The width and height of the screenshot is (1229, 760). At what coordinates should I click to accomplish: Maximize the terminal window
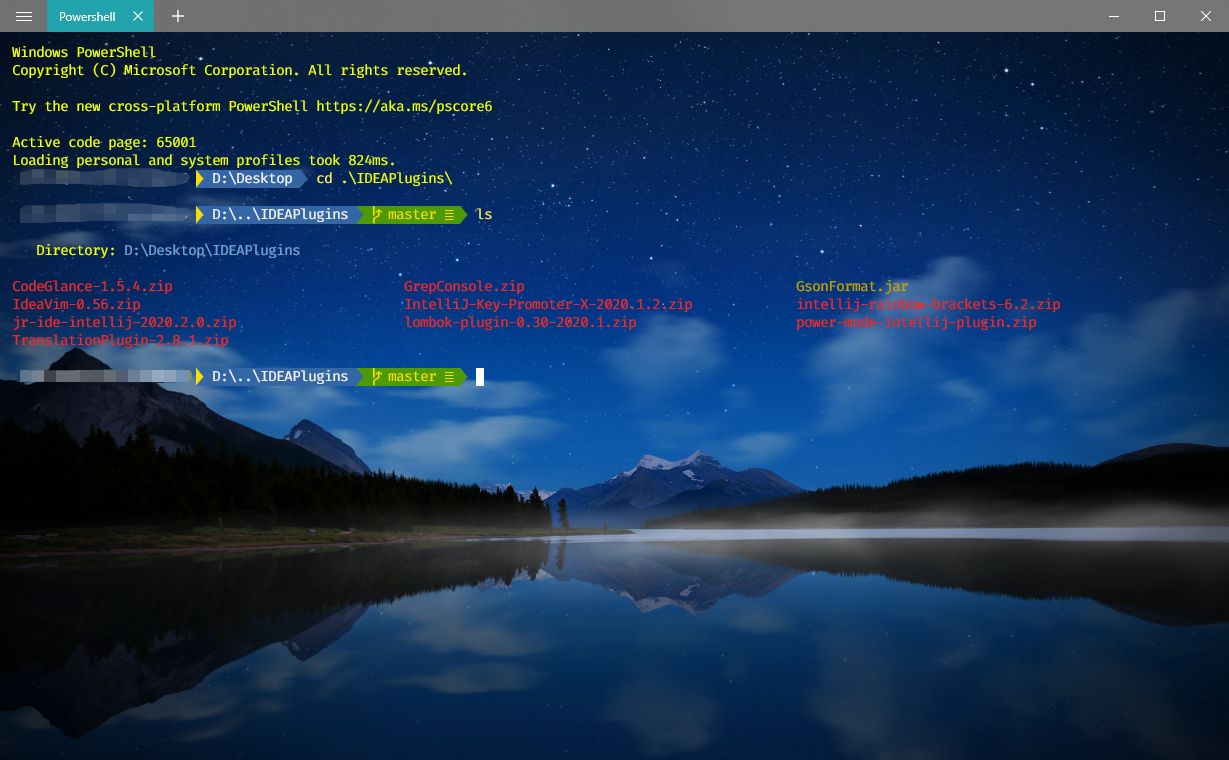click(x=1160, y=16)
